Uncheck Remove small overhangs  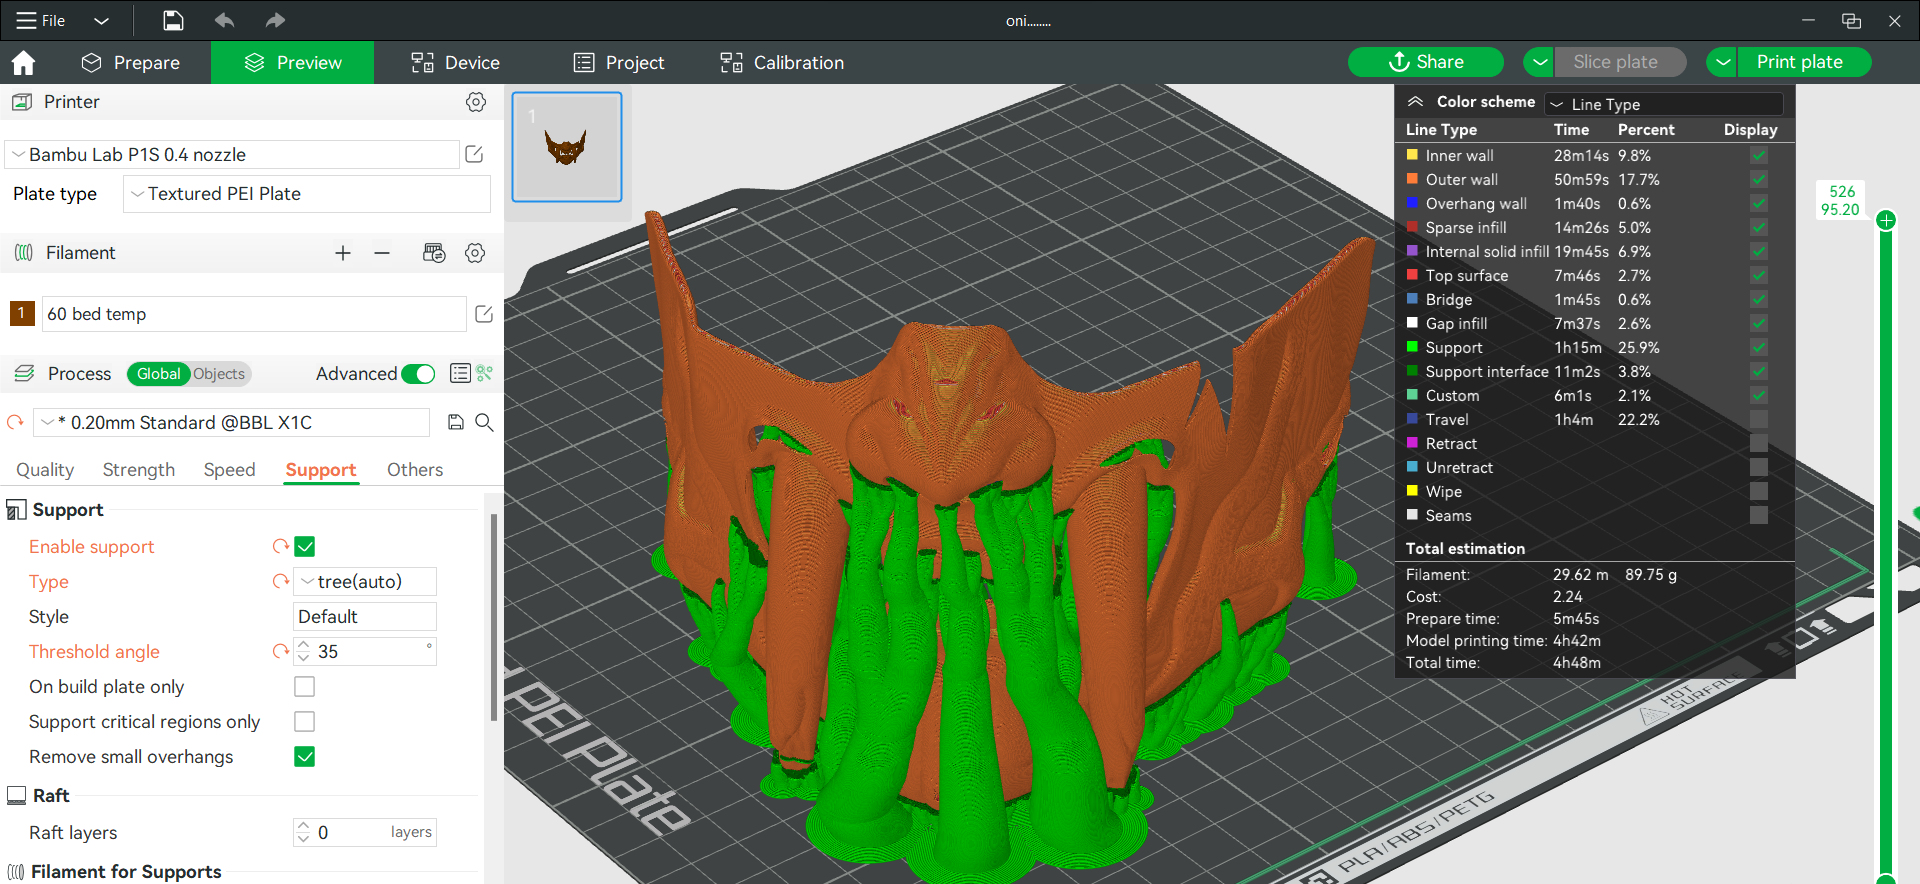coord(305,757)
